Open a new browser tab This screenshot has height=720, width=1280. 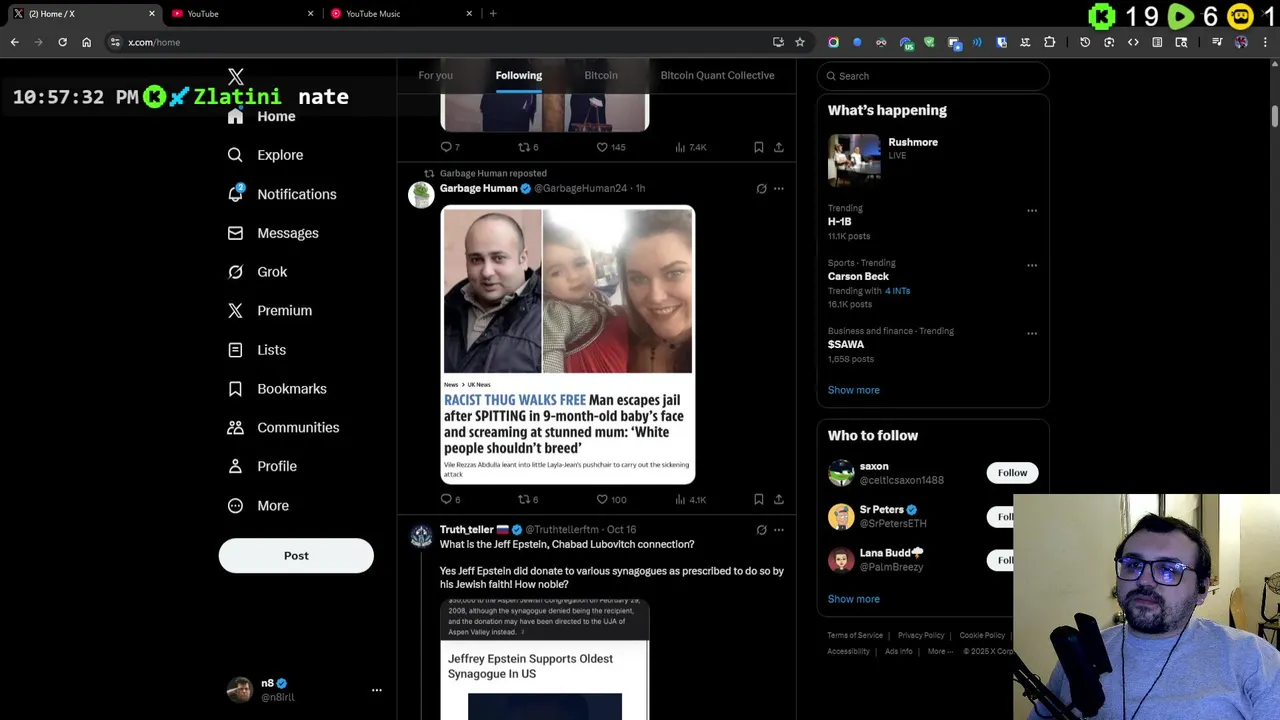[x=493, y=13]
